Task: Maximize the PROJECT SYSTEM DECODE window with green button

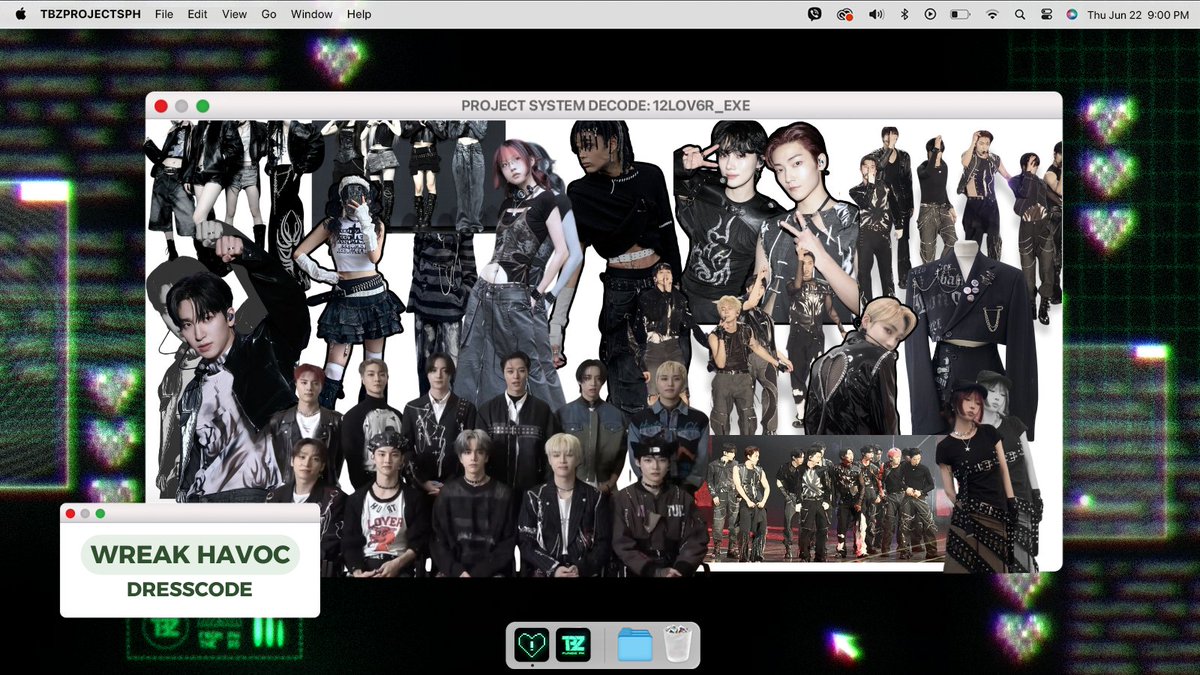Action: tap(203, 106)
